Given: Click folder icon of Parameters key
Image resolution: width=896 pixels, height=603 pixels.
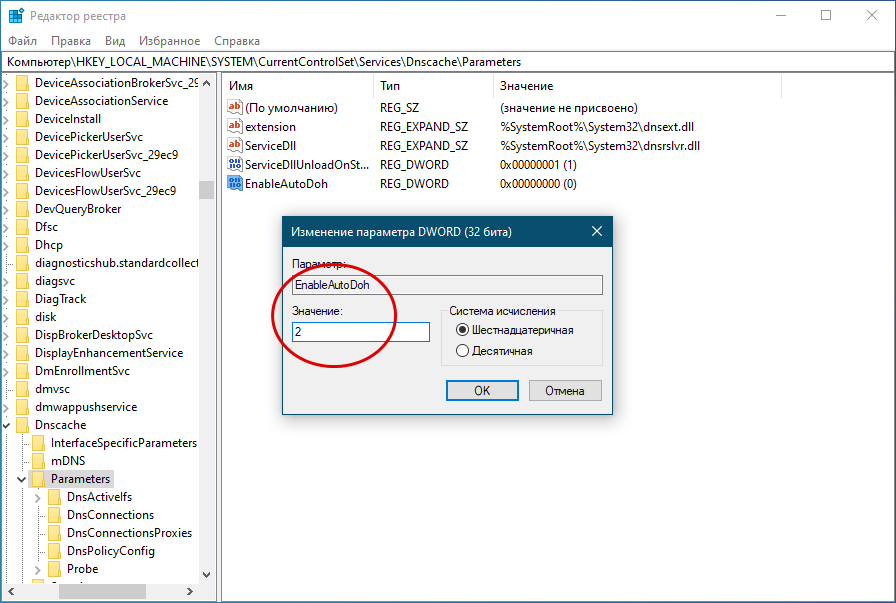Looking at the screenshot, I should click(39, 479).
